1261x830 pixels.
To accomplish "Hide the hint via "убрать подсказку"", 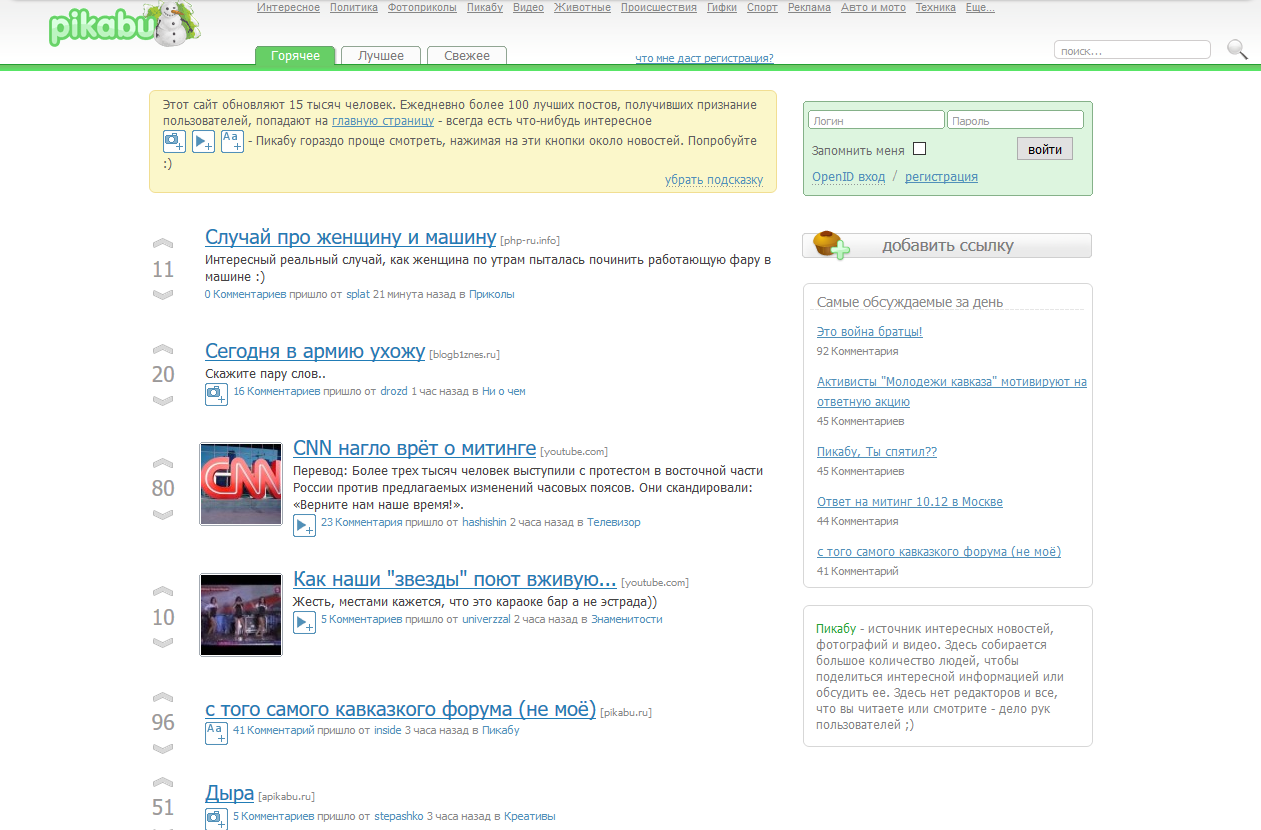I will [713, 180].
